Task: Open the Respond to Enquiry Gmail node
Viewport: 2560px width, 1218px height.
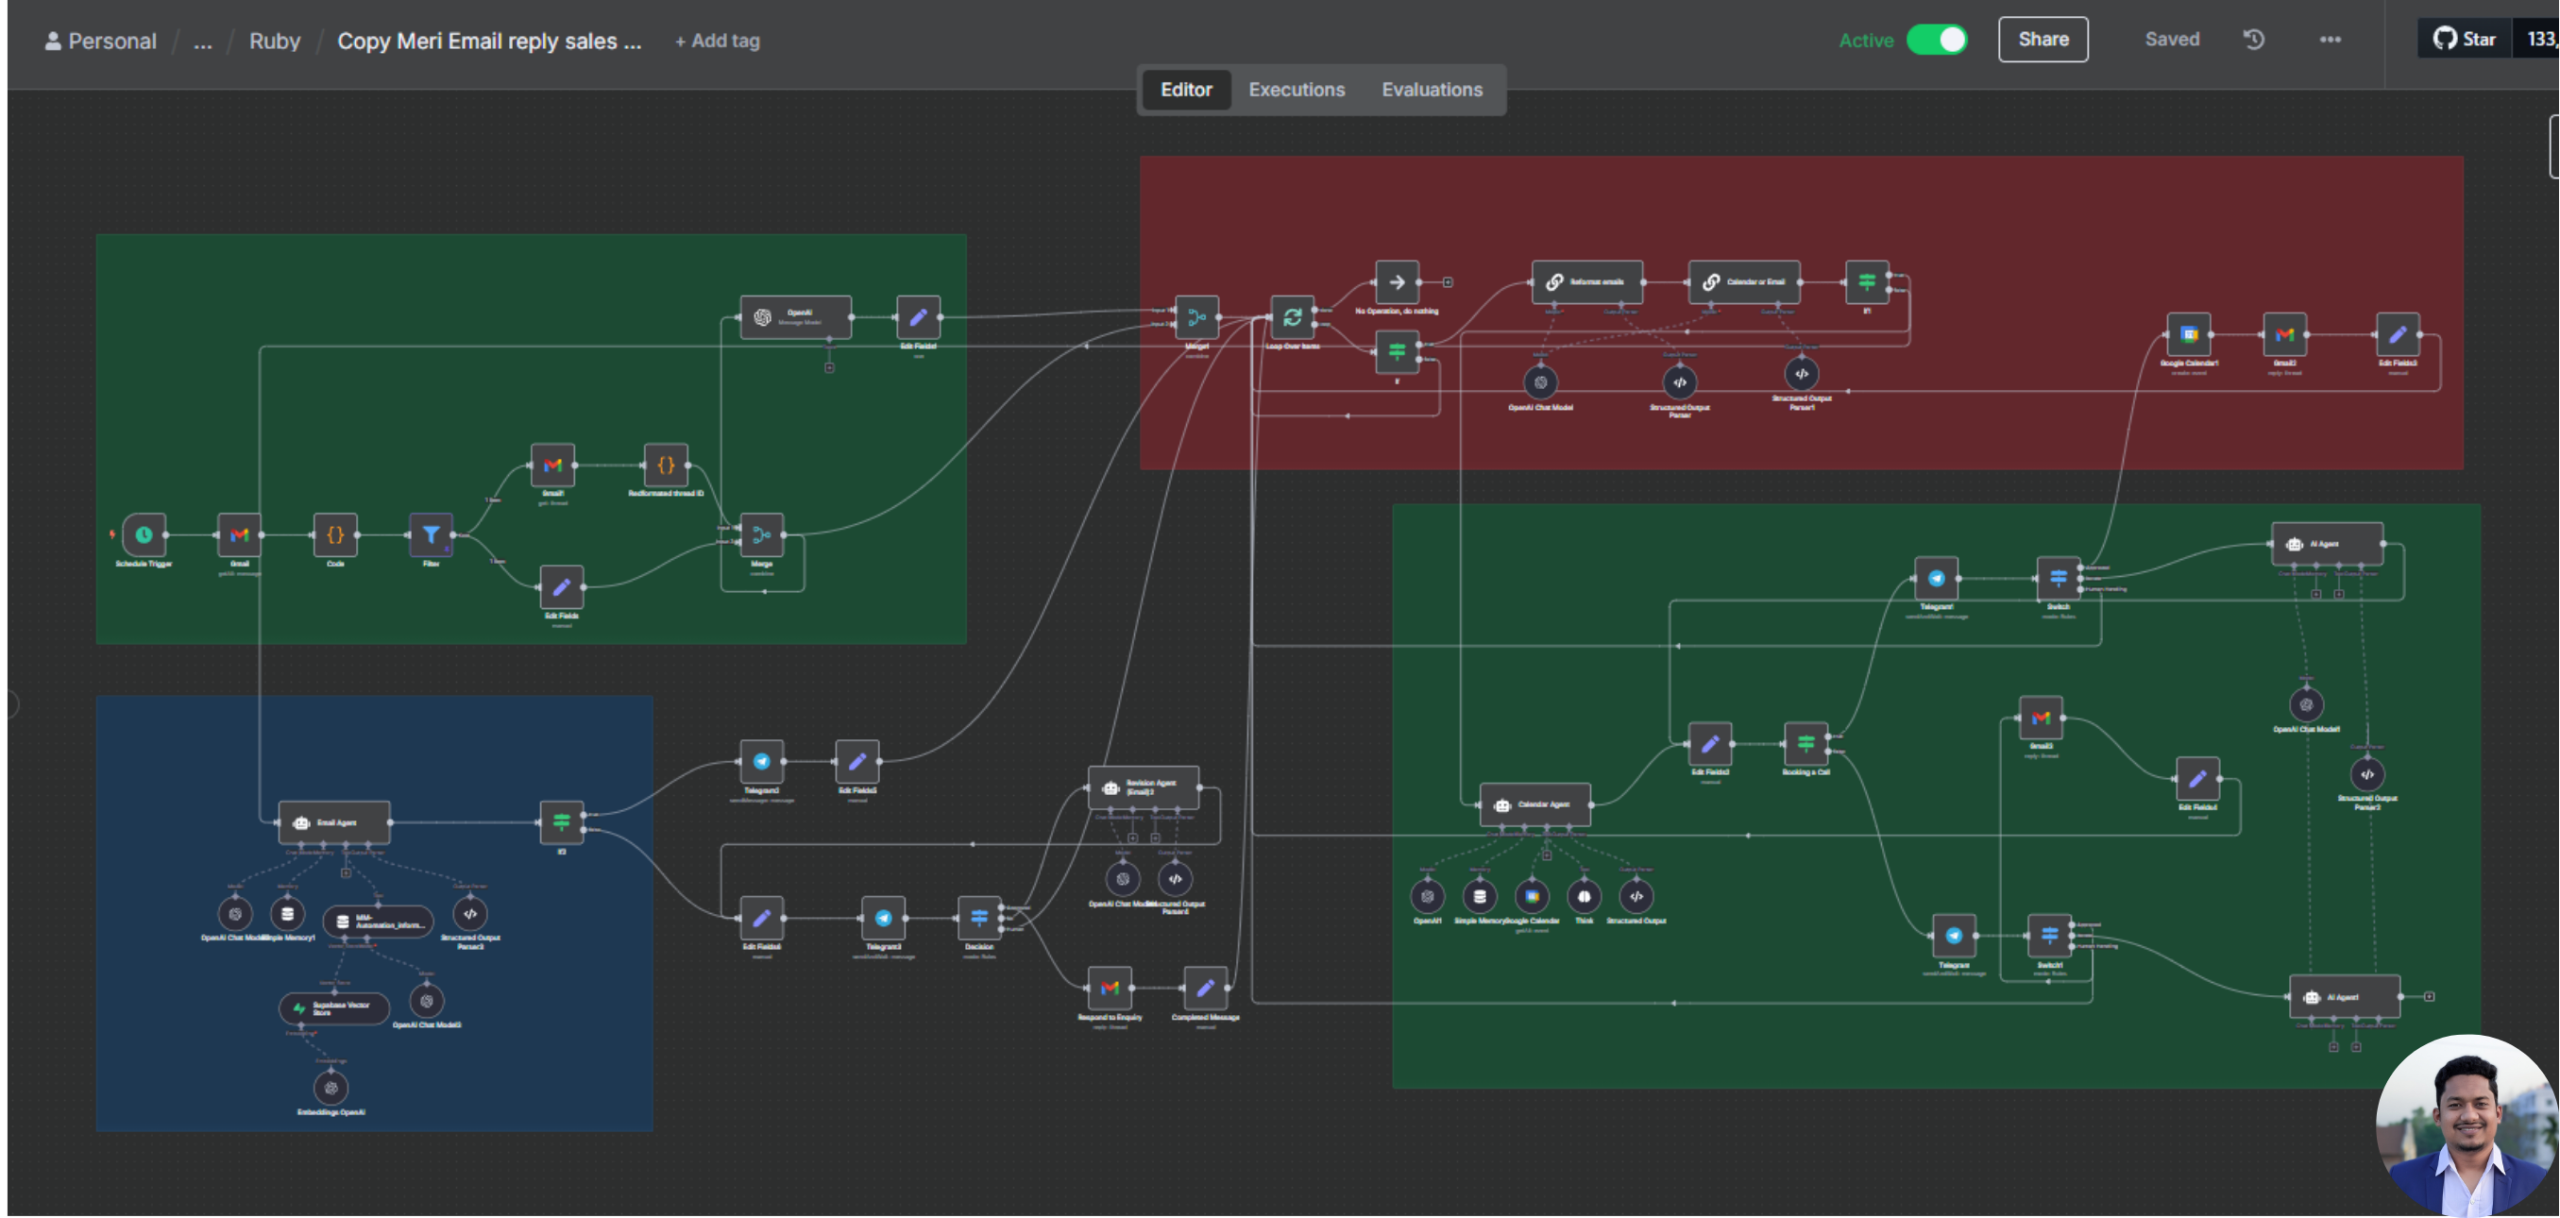Action: [x=1109, y=988]
